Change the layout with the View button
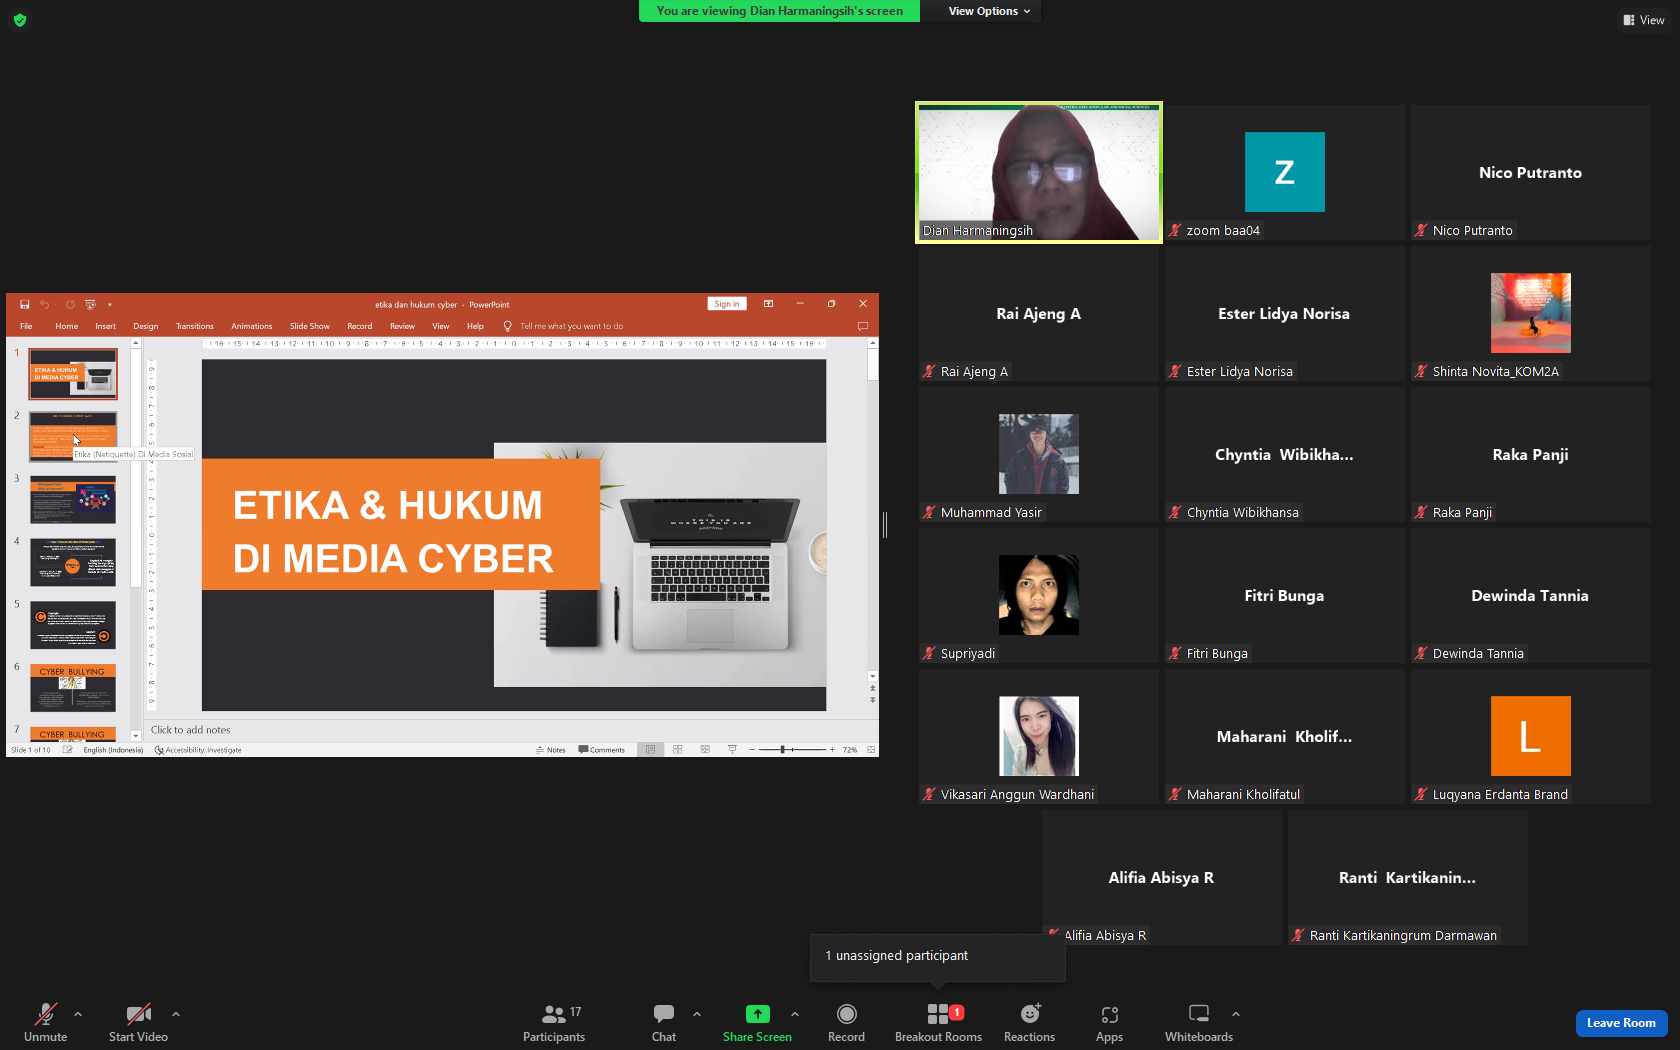1680x1050 pixels. point(1644,20)
